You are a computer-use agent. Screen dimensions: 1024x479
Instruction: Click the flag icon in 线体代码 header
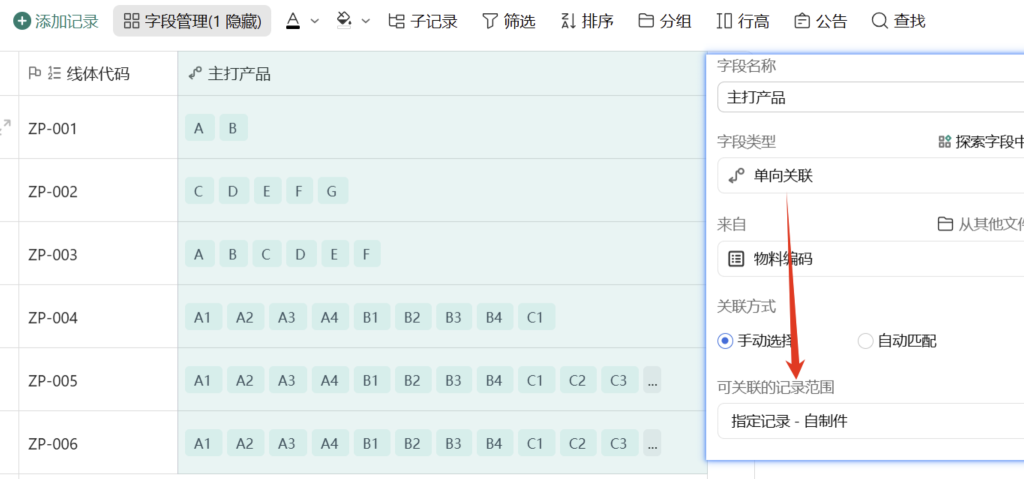tap(34, 73)
